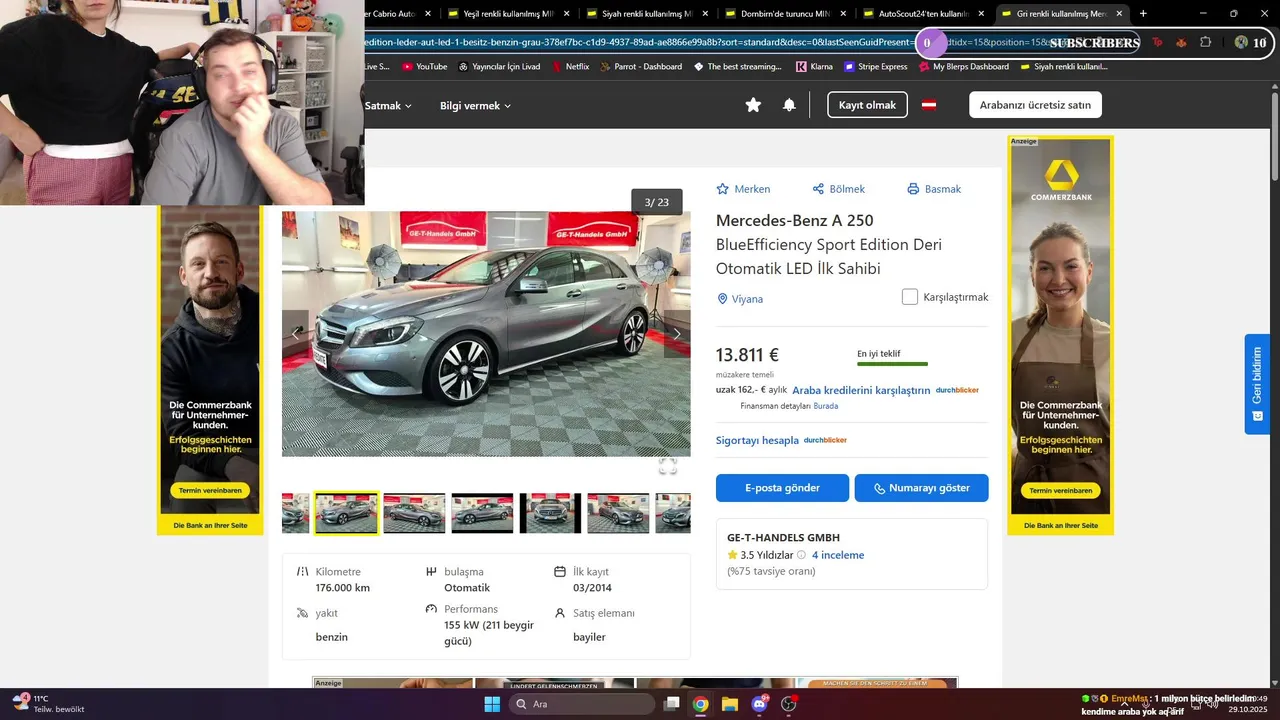Open File Explorer from the taskbar
The width and height of the screenshot is (1280, 720).
point(729,704)
